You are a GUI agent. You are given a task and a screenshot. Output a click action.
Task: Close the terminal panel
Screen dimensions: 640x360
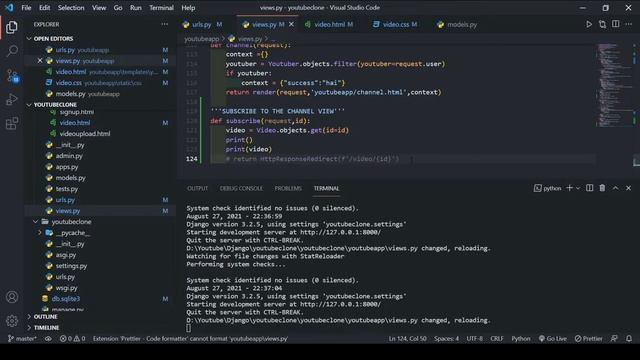tap(629, 188)
